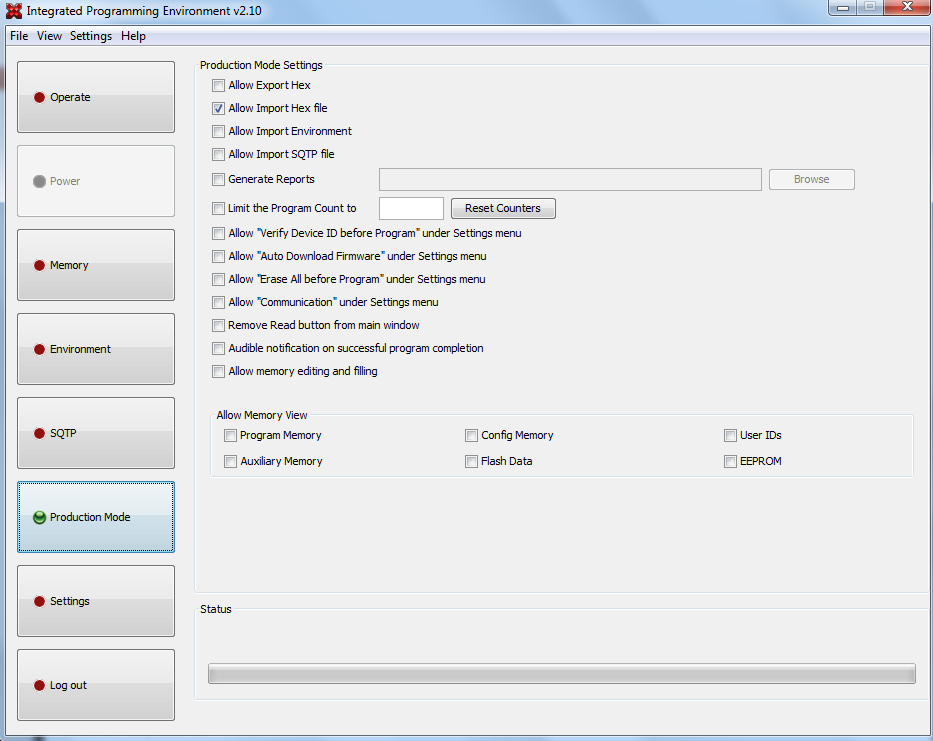Open the View menu

[49, 35]
